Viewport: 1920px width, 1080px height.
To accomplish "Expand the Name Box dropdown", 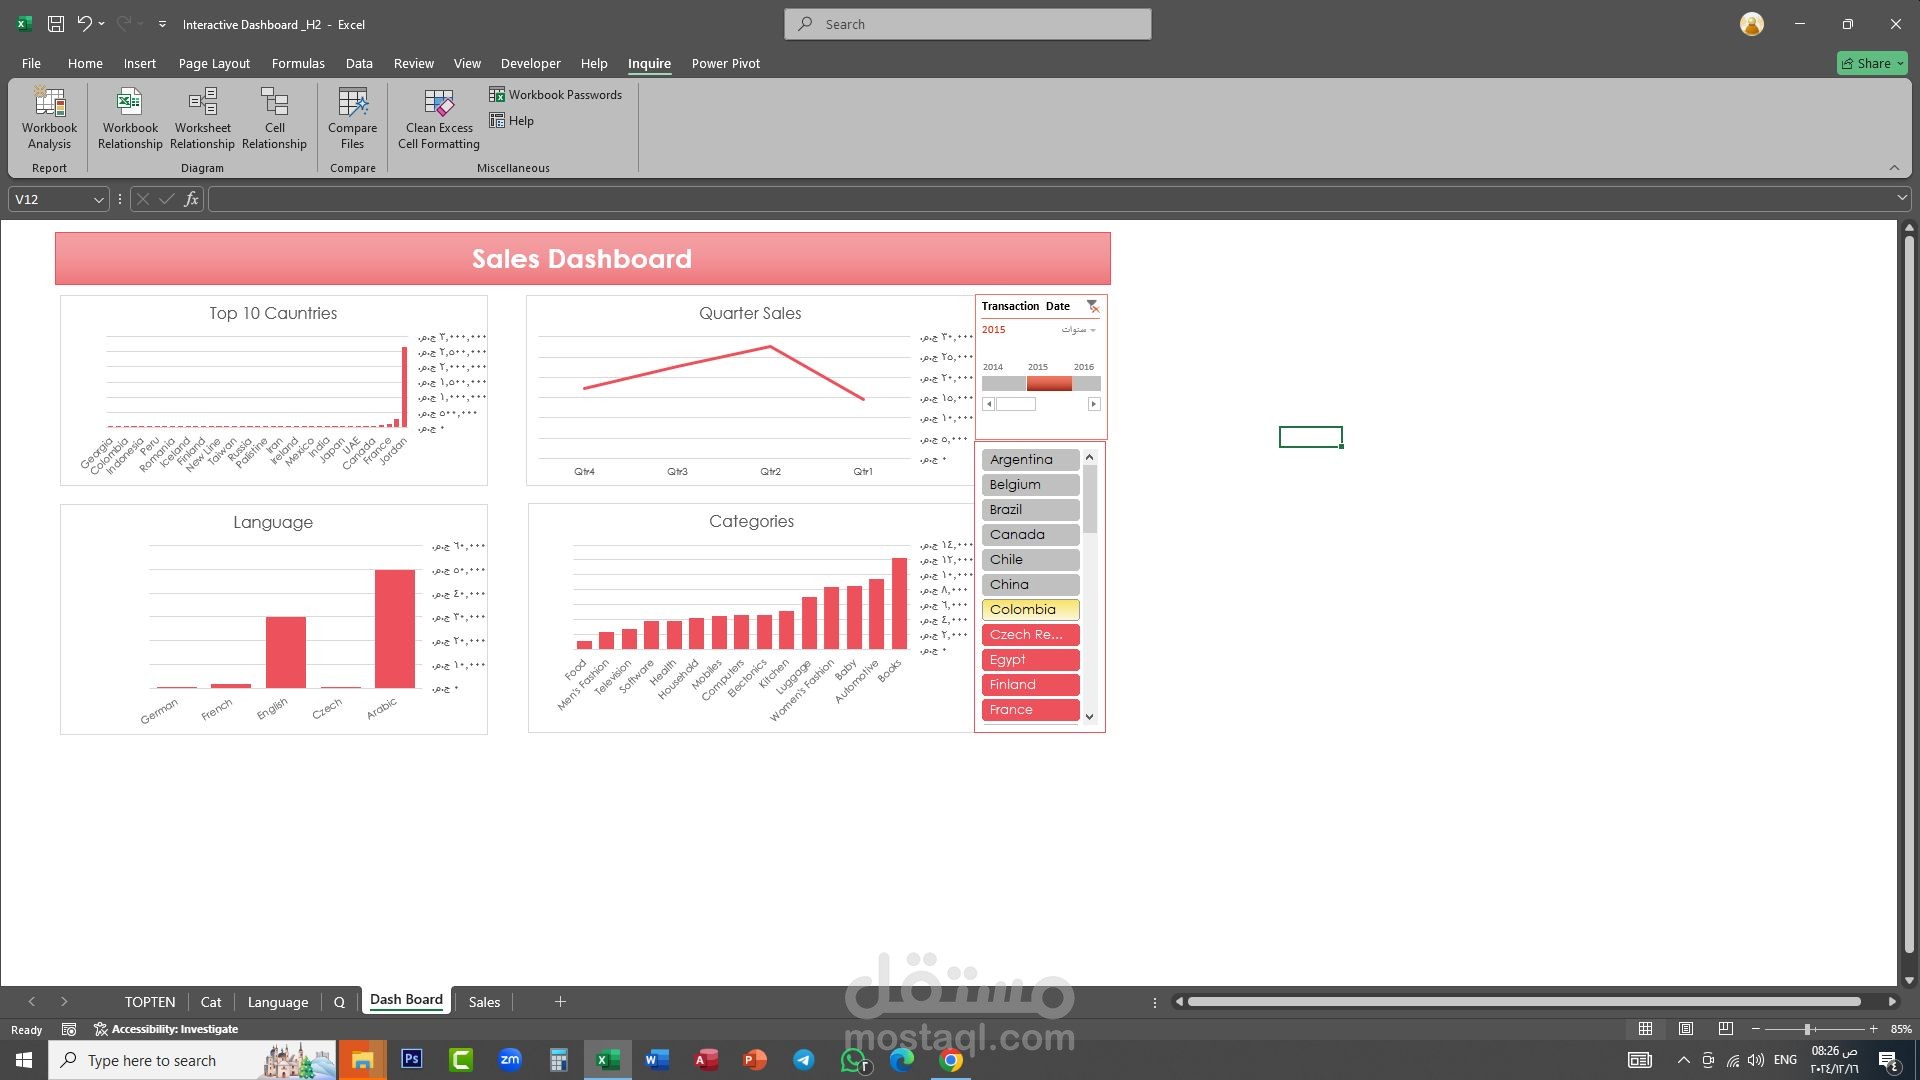I will (98, 200).
